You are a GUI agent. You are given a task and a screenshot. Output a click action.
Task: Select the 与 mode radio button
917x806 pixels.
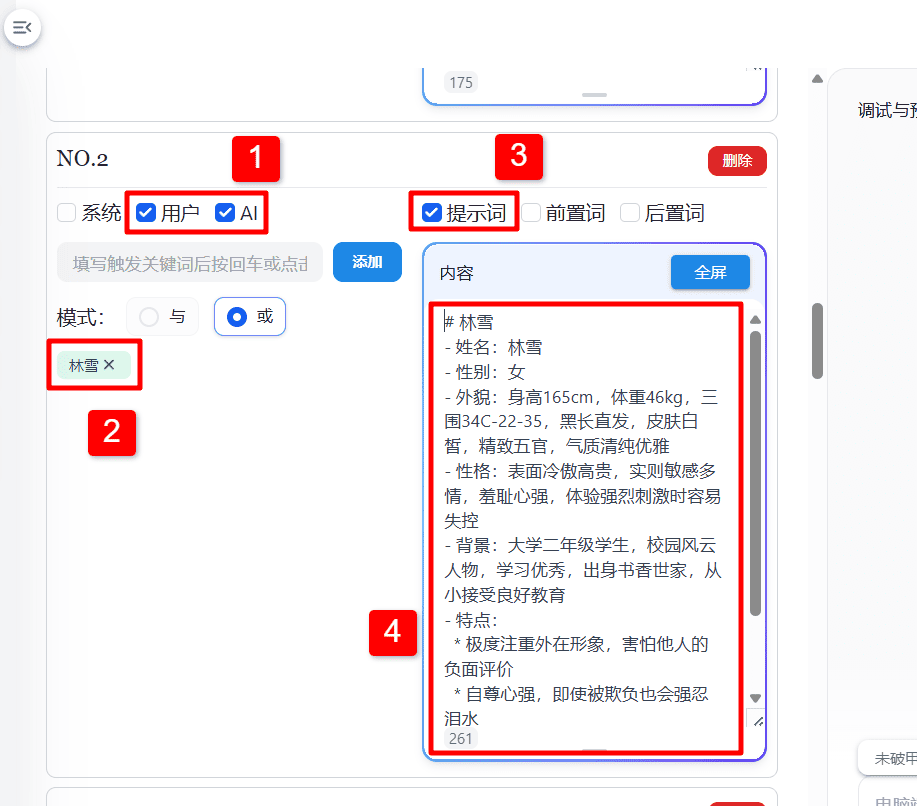pos(149,317)
